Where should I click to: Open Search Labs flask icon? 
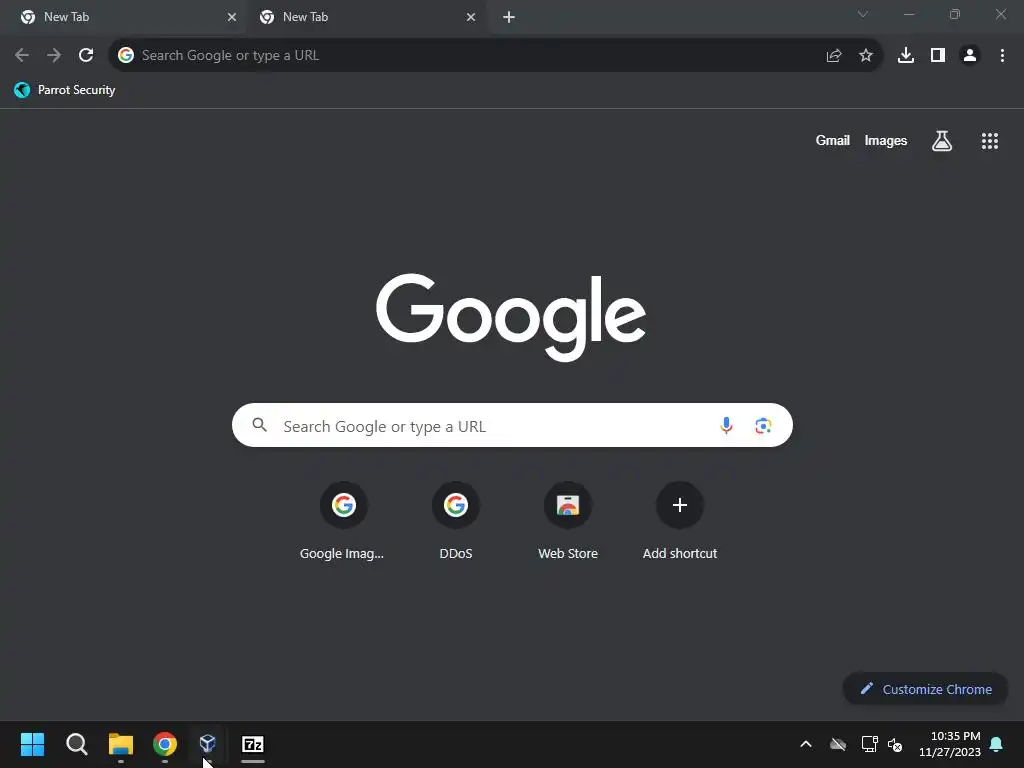(942, 140)
